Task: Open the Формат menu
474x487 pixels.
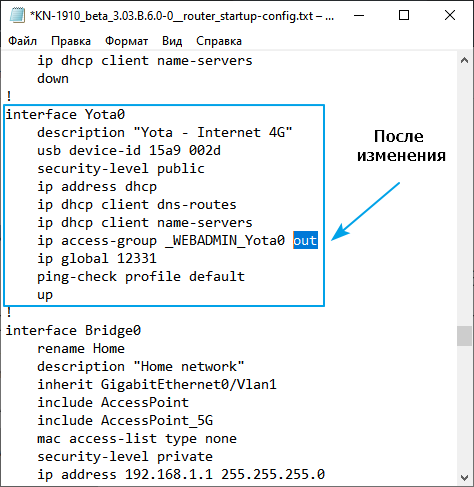Action: (x=126, y=41)
